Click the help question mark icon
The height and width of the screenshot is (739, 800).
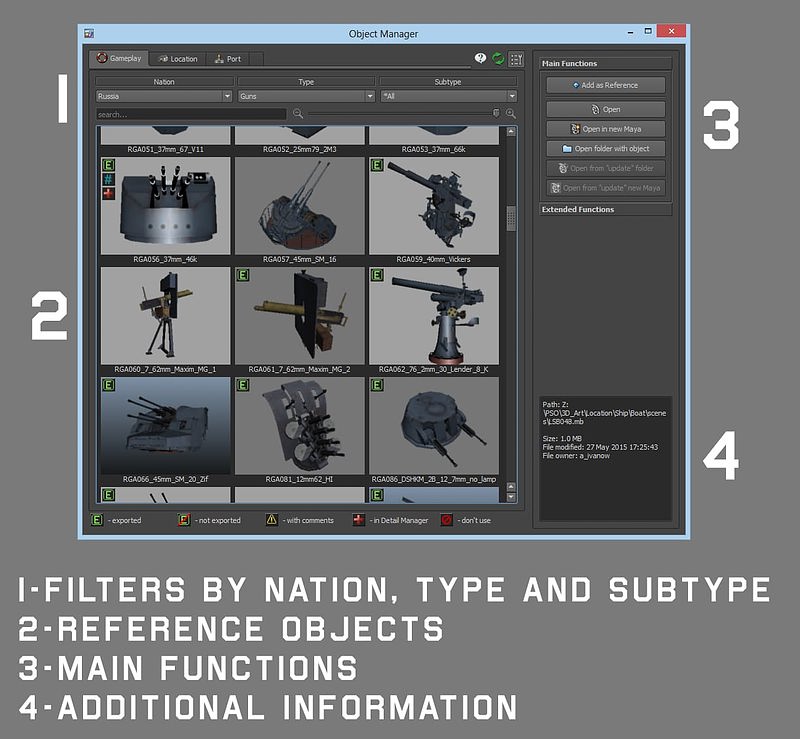(x=480, y=58)
